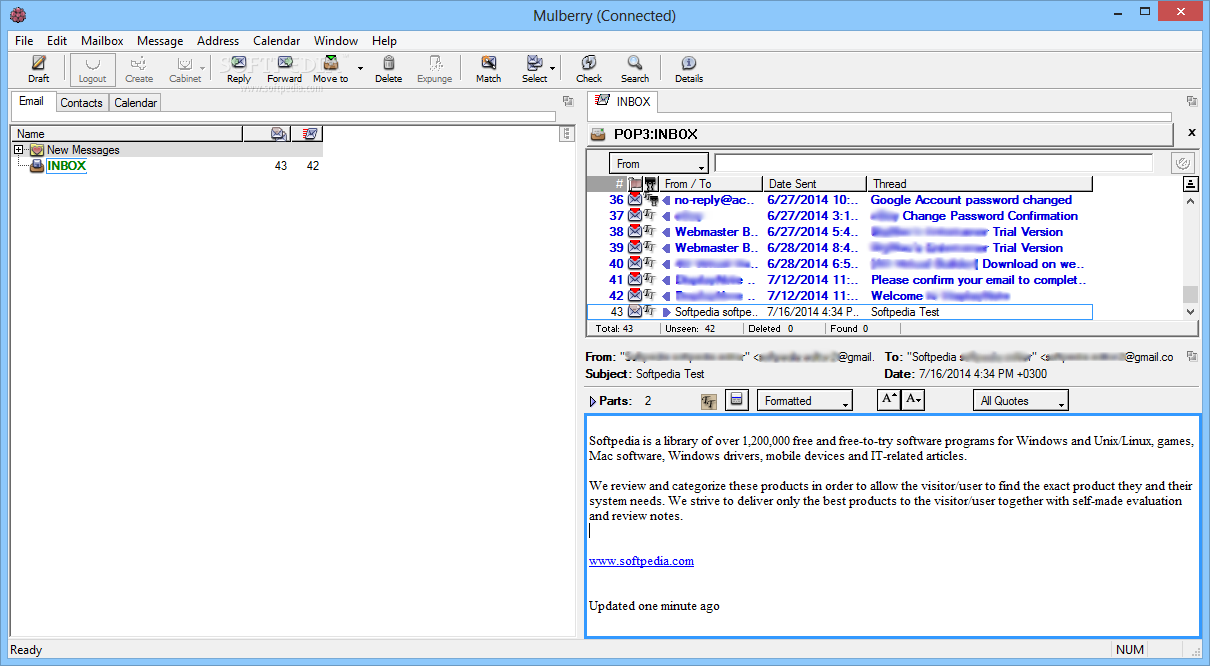Screen dimensions: 1210x666
Task: Switch to the Contacts tab
Action: 81,102
